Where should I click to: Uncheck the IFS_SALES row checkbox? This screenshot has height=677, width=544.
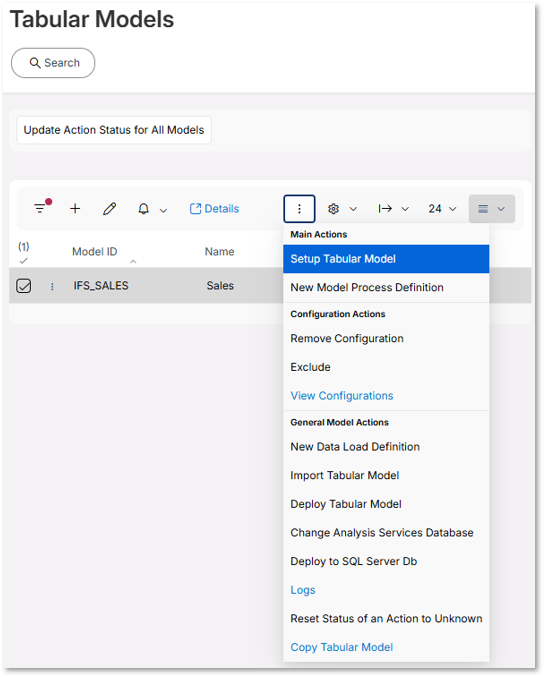tap(24, 285)
